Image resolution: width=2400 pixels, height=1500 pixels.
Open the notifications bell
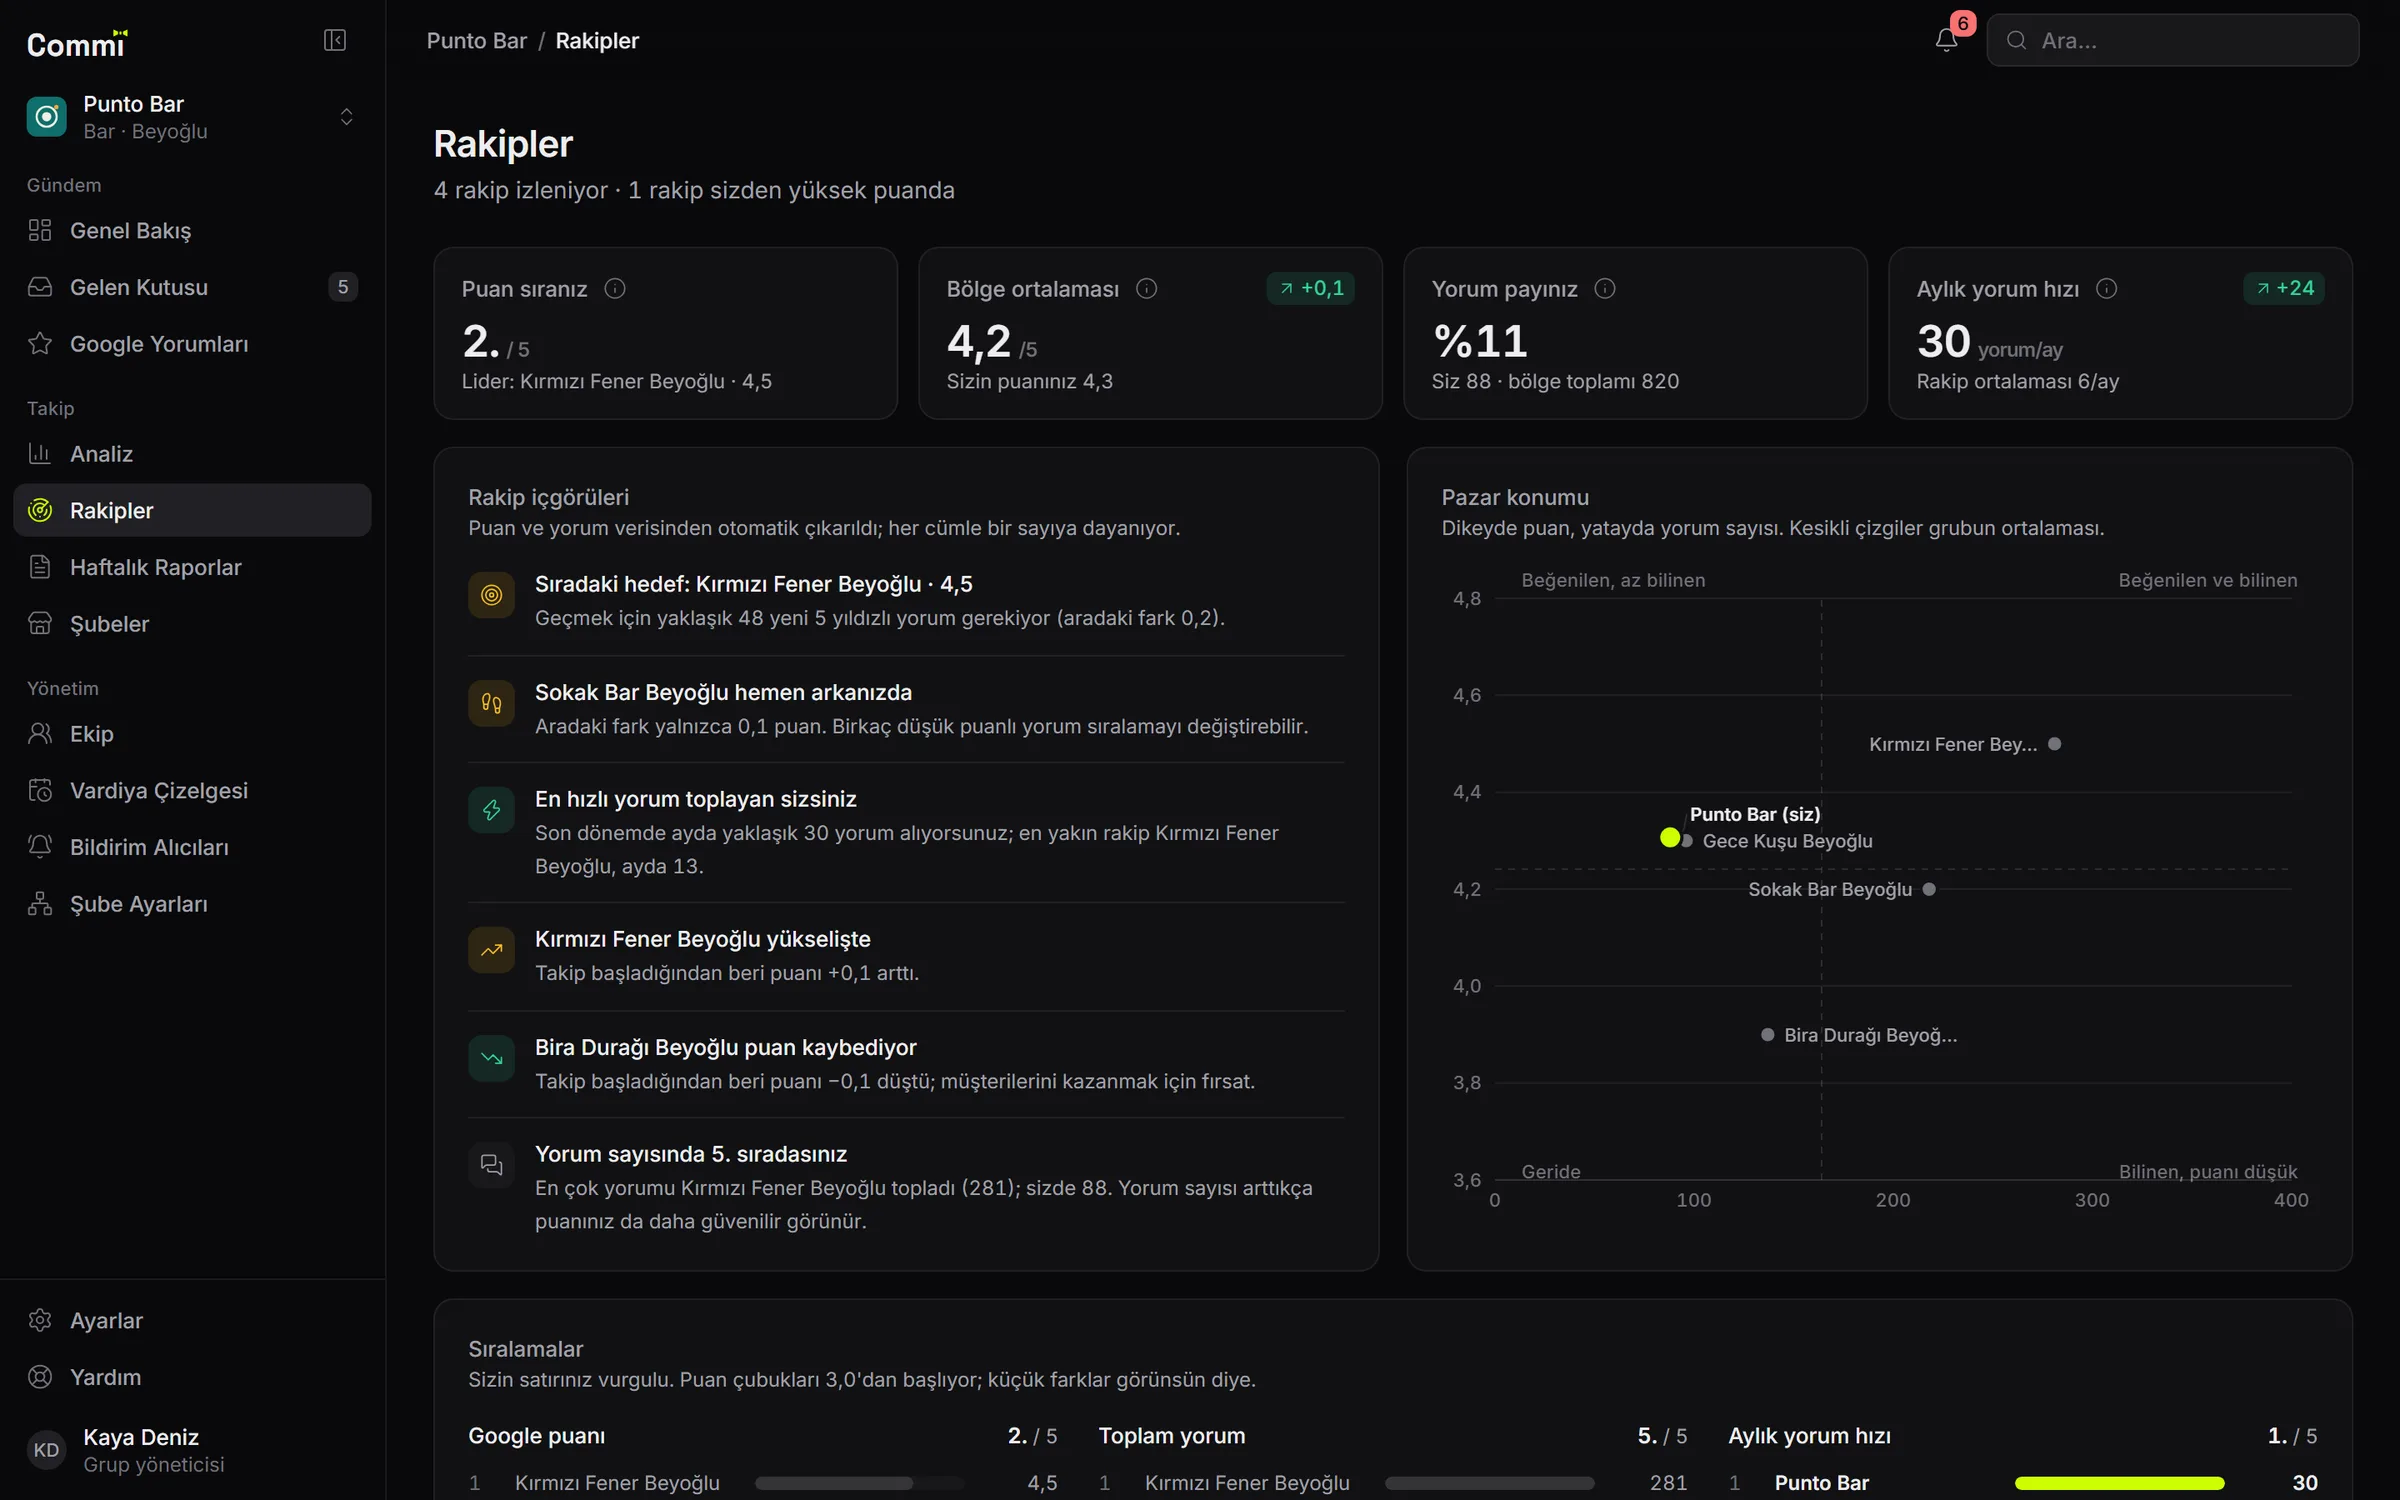click(x=1946, y=40)
